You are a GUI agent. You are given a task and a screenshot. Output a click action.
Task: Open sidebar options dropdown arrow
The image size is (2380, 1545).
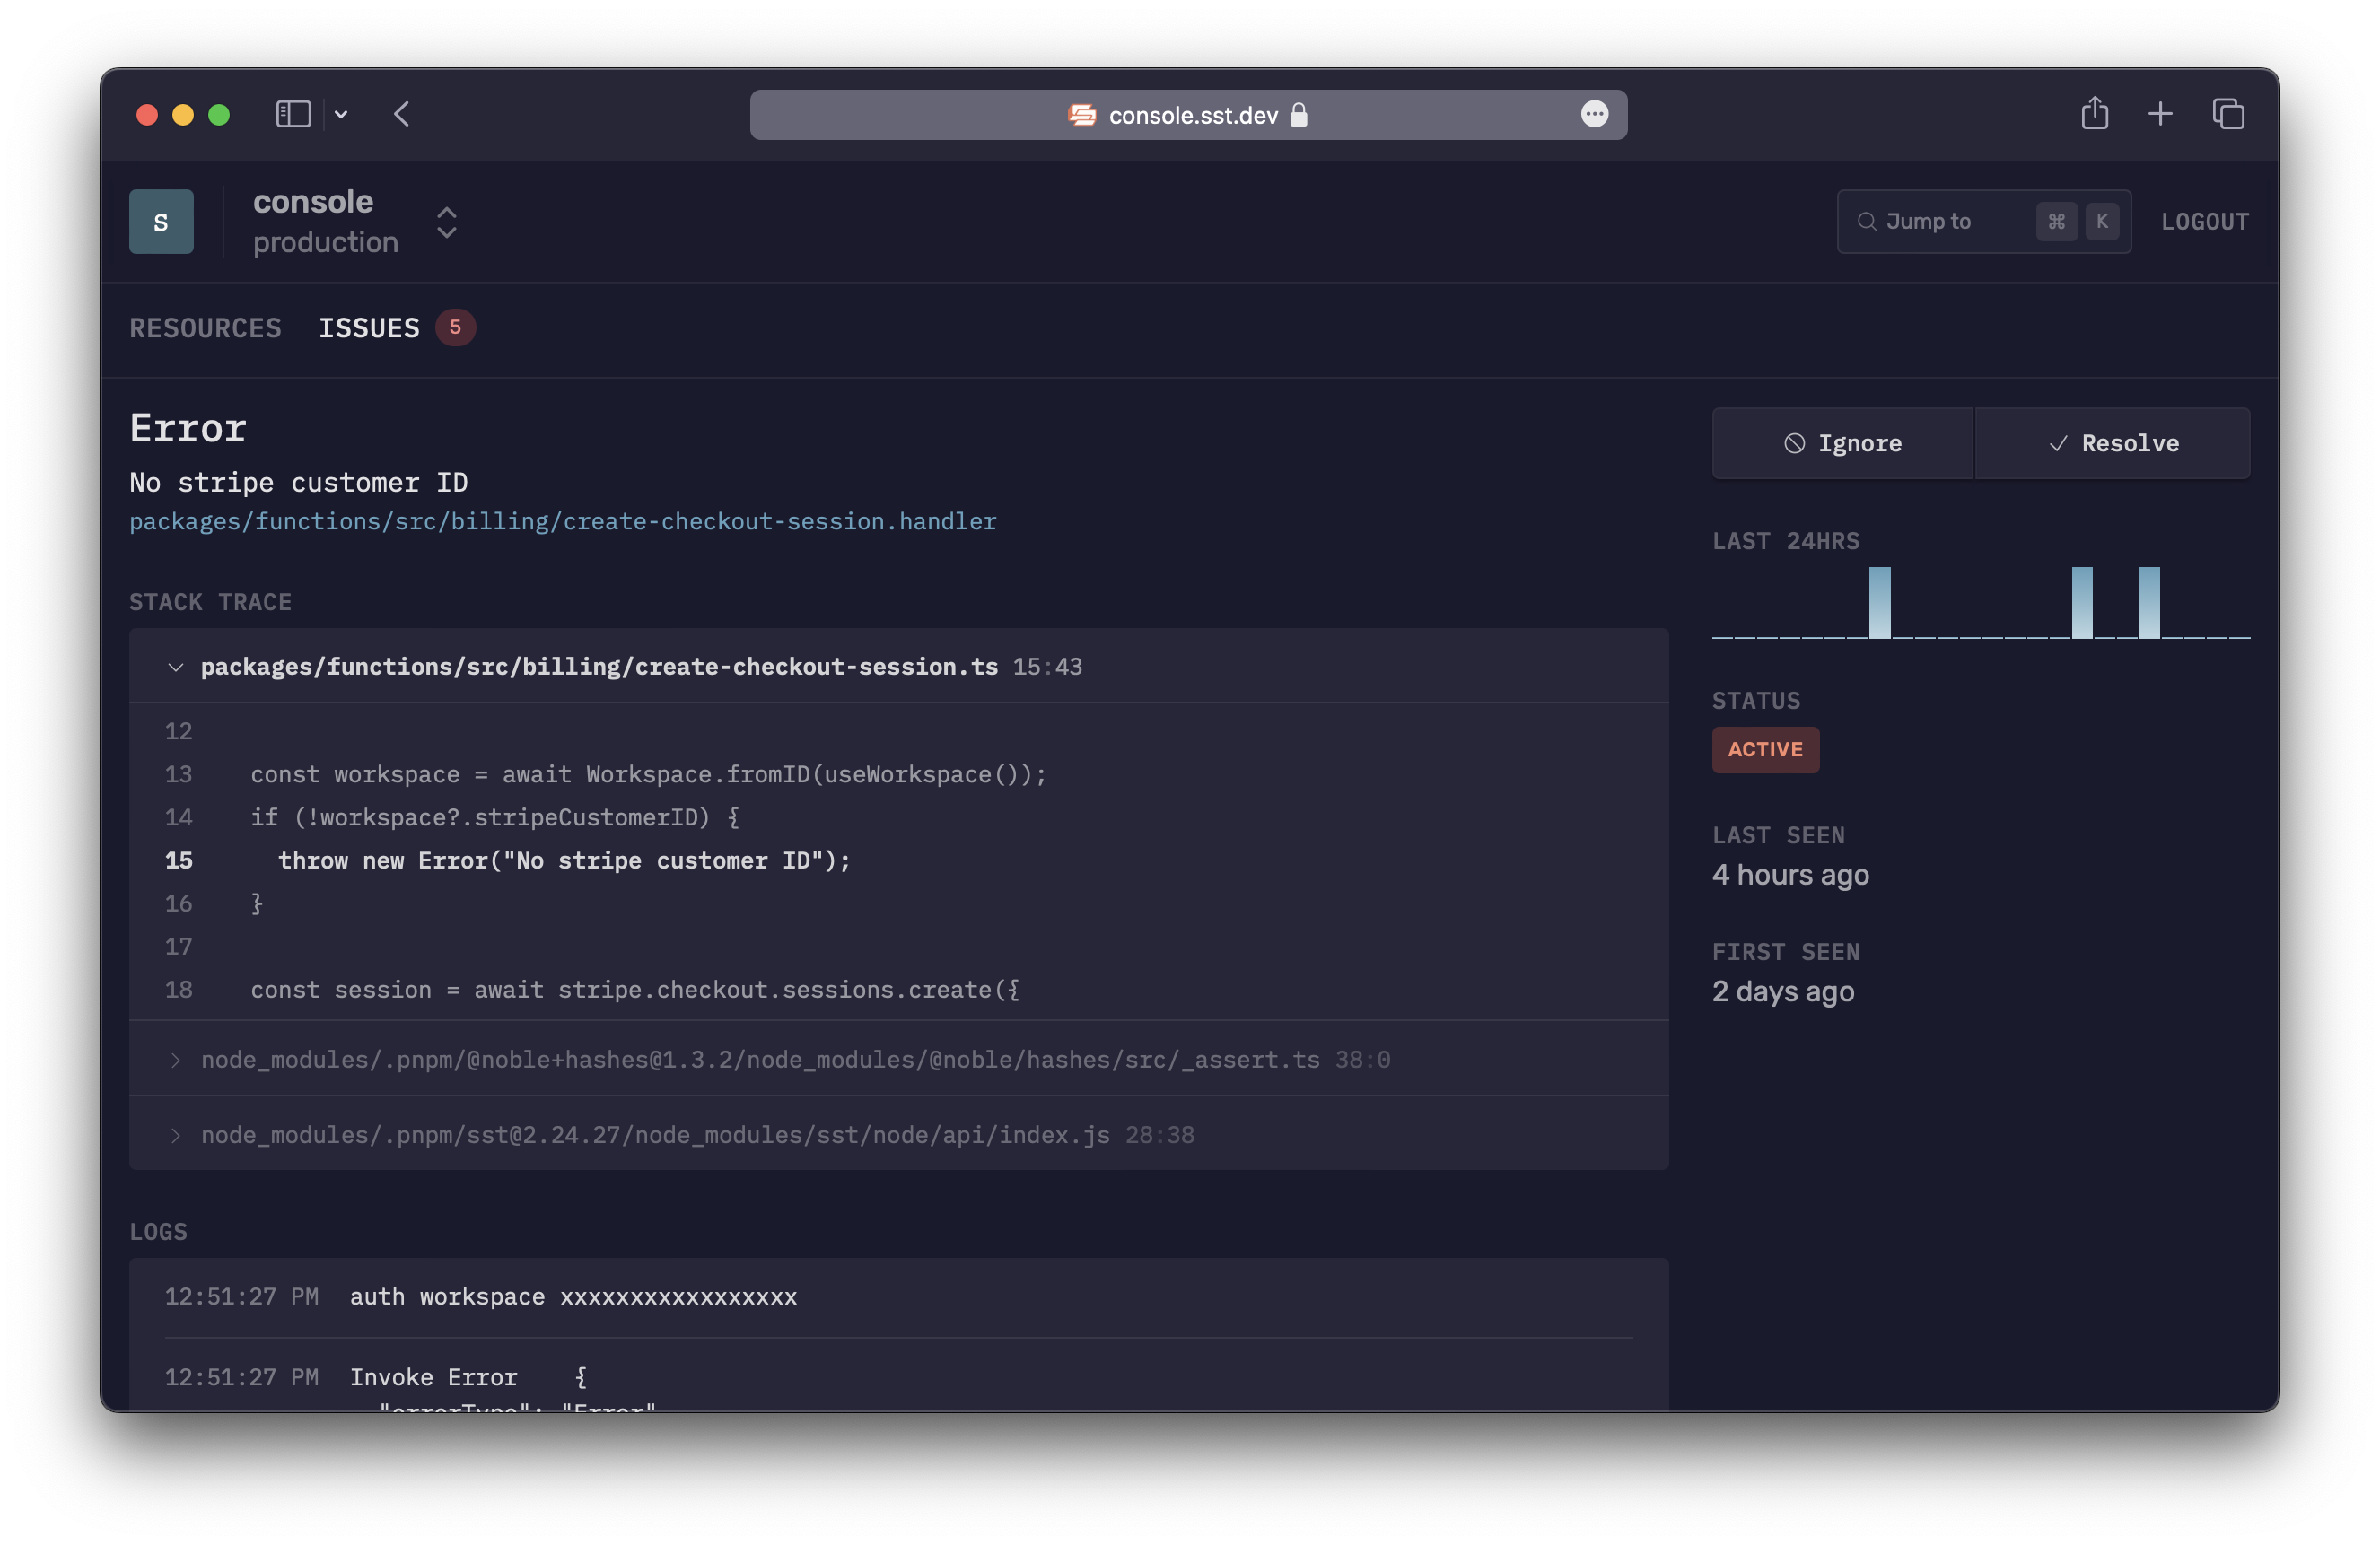coord(341,114)
